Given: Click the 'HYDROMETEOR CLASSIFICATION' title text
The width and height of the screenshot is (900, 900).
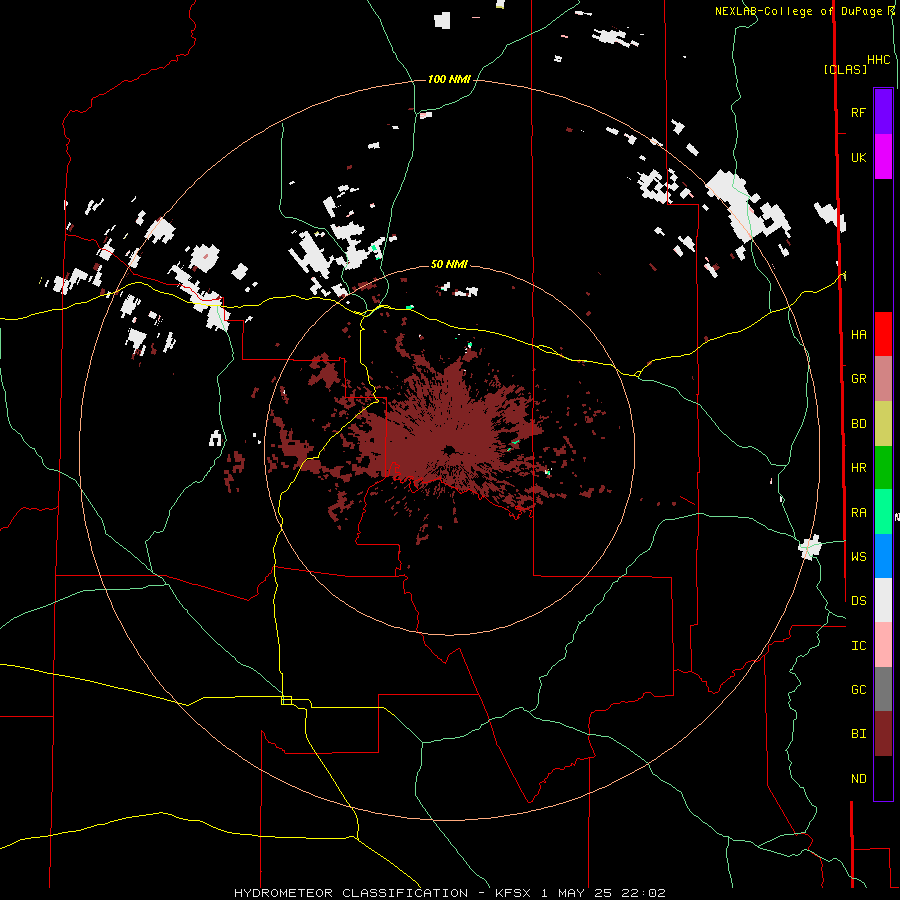Looking at the screenshot, I should pyautogui.click(x=351, y=893).
